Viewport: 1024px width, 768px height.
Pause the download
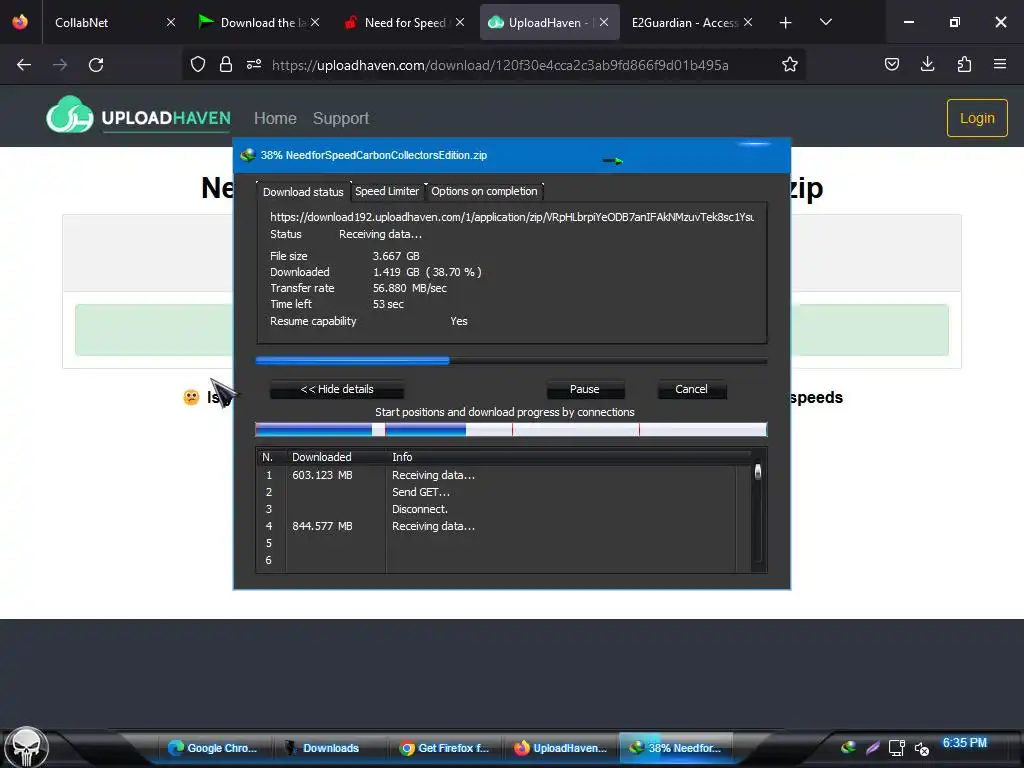click(x=585, y=389)
